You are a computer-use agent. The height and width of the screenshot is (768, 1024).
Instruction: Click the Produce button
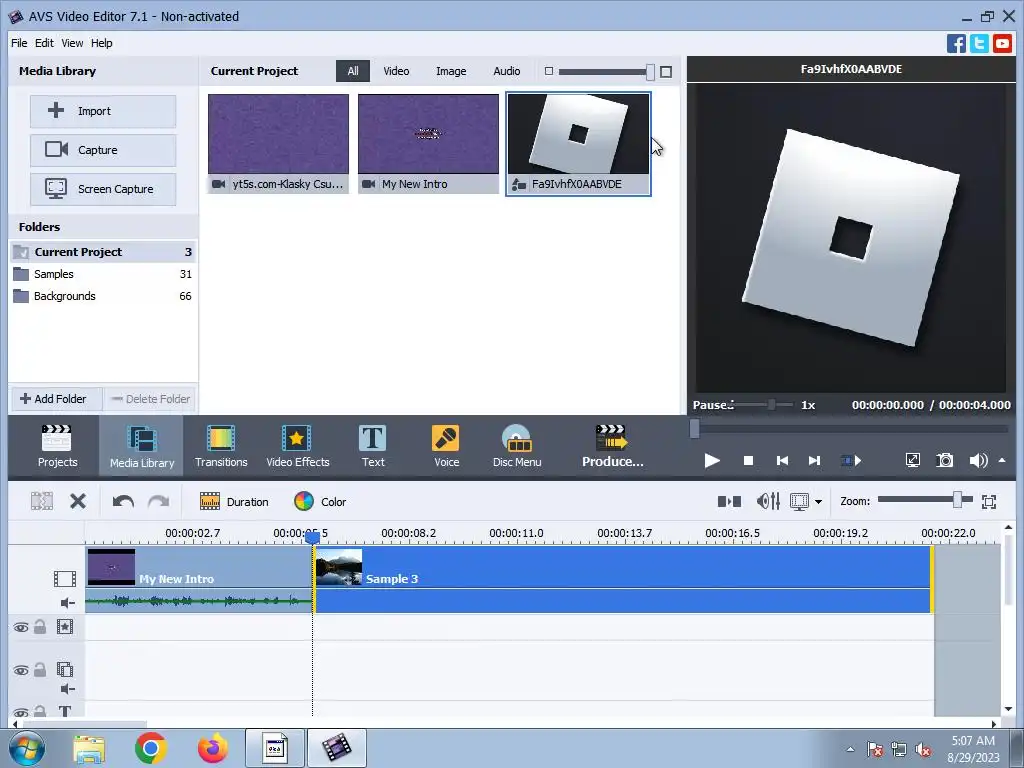[613, 447]
